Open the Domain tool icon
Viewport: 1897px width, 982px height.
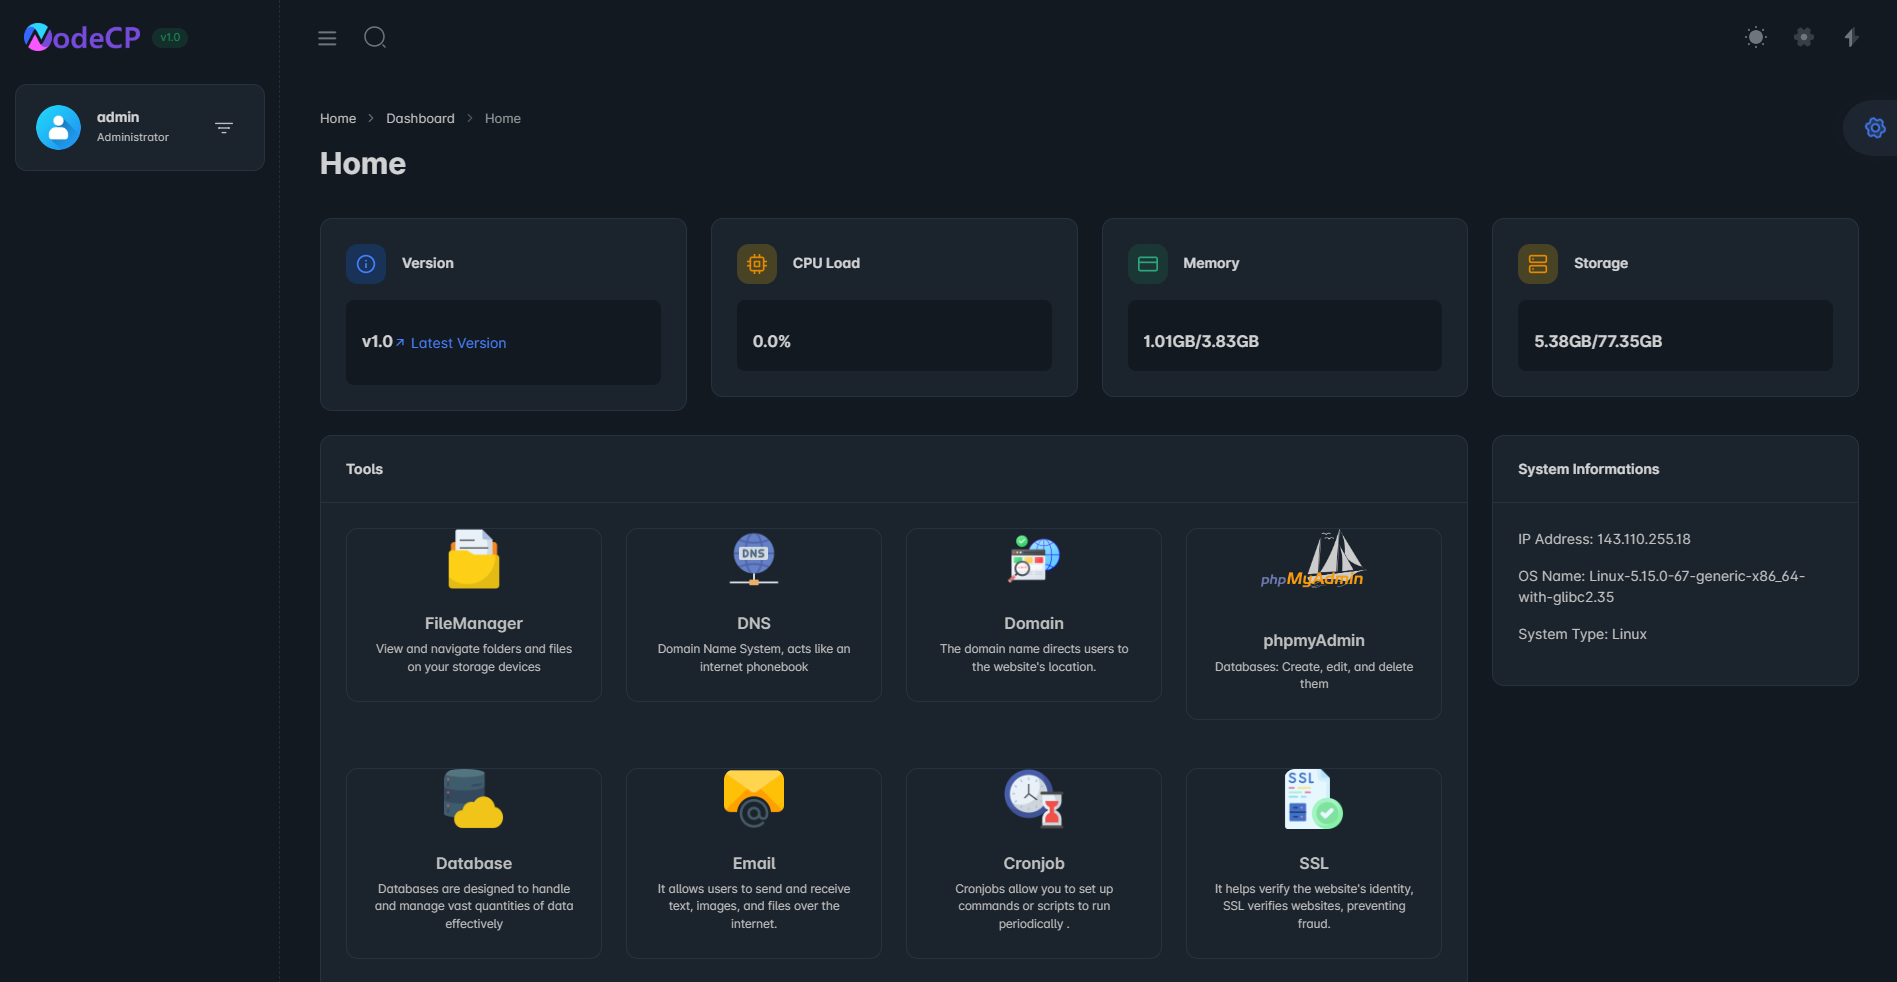pos(1033,559)
